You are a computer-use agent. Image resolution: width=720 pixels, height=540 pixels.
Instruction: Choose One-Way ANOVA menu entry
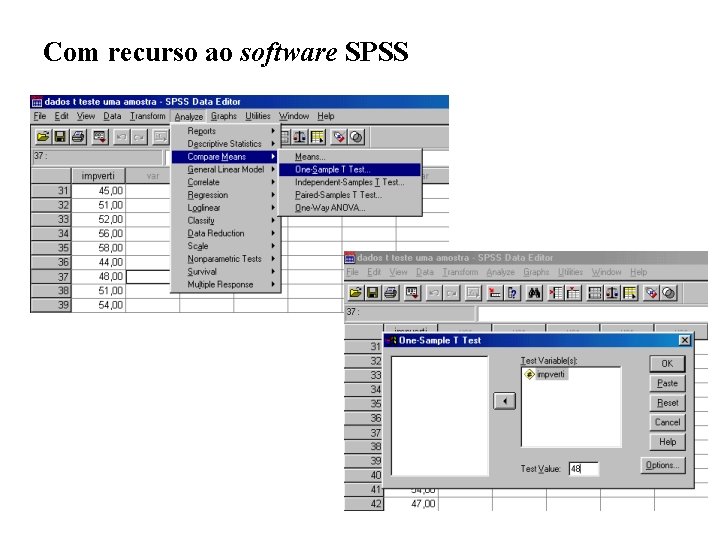(x=349, y=208)
